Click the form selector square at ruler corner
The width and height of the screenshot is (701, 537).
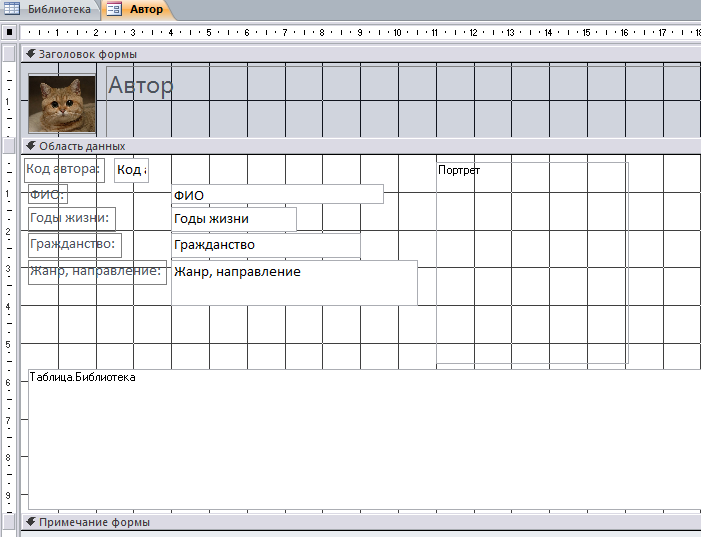click(9, 32)
